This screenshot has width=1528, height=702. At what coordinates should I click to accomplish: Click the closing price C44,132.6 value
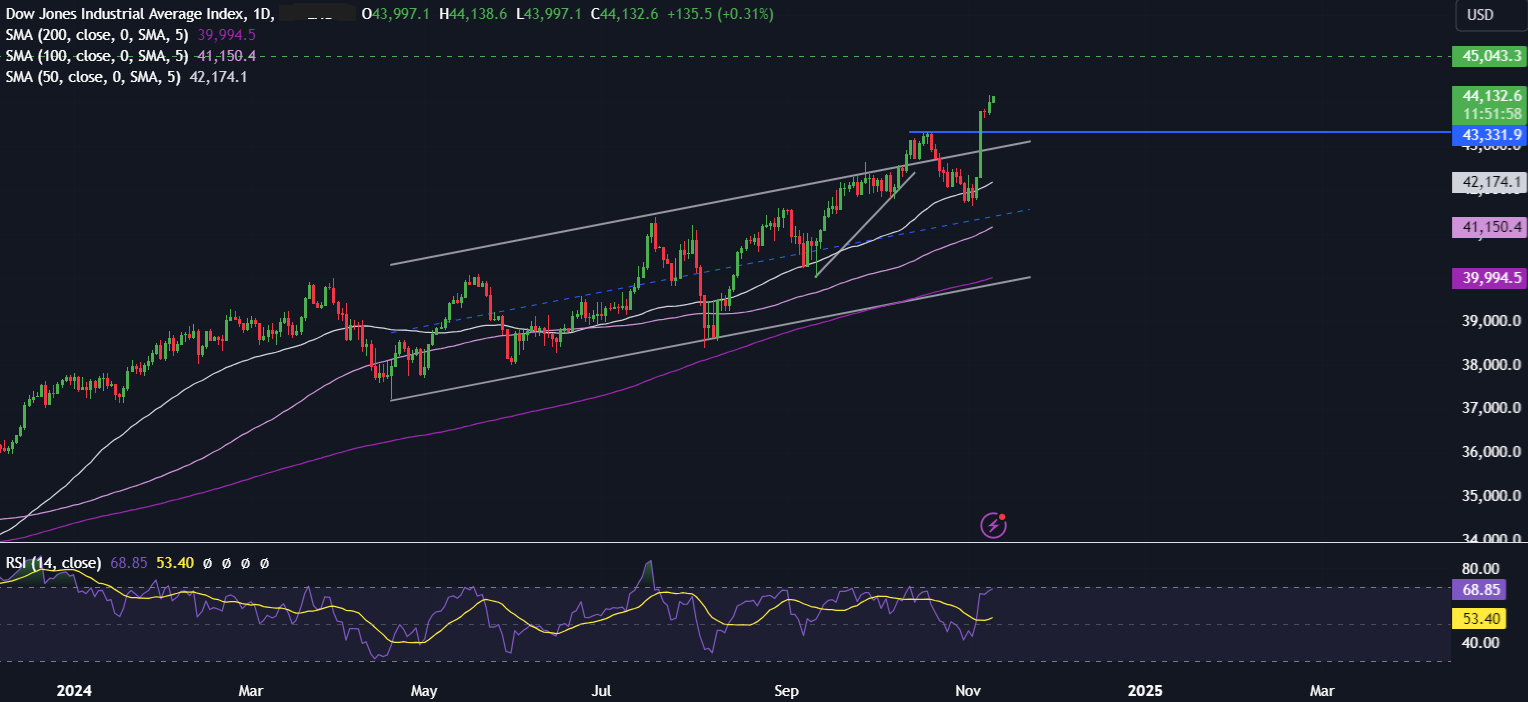[623, 14]
